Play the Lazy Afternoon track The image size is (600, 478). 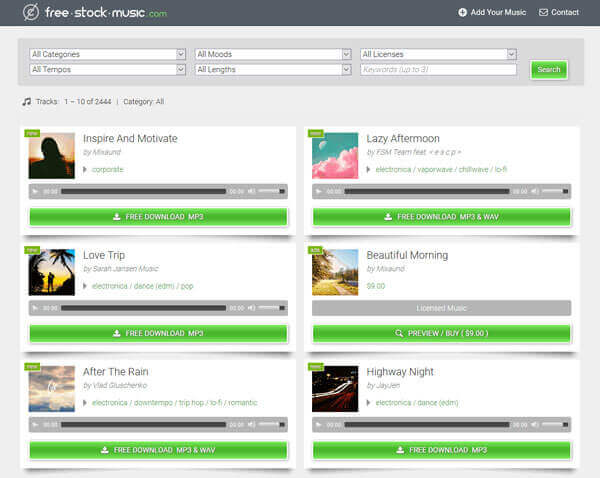point(319,191)
